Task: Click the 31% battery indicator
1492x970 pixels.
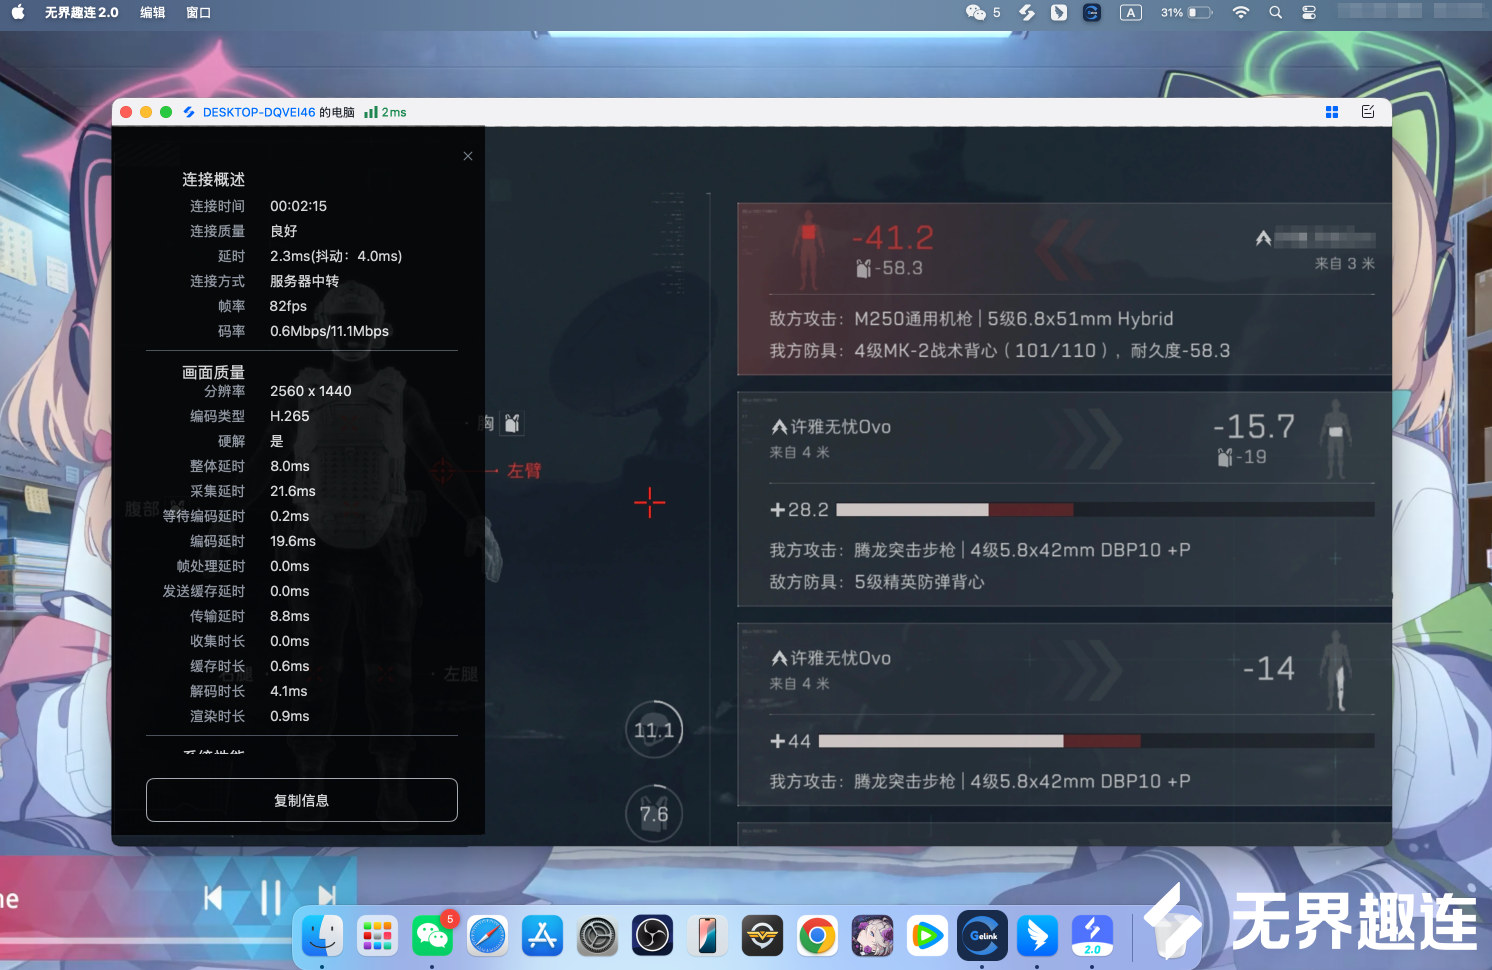Action: point(1187,13)
